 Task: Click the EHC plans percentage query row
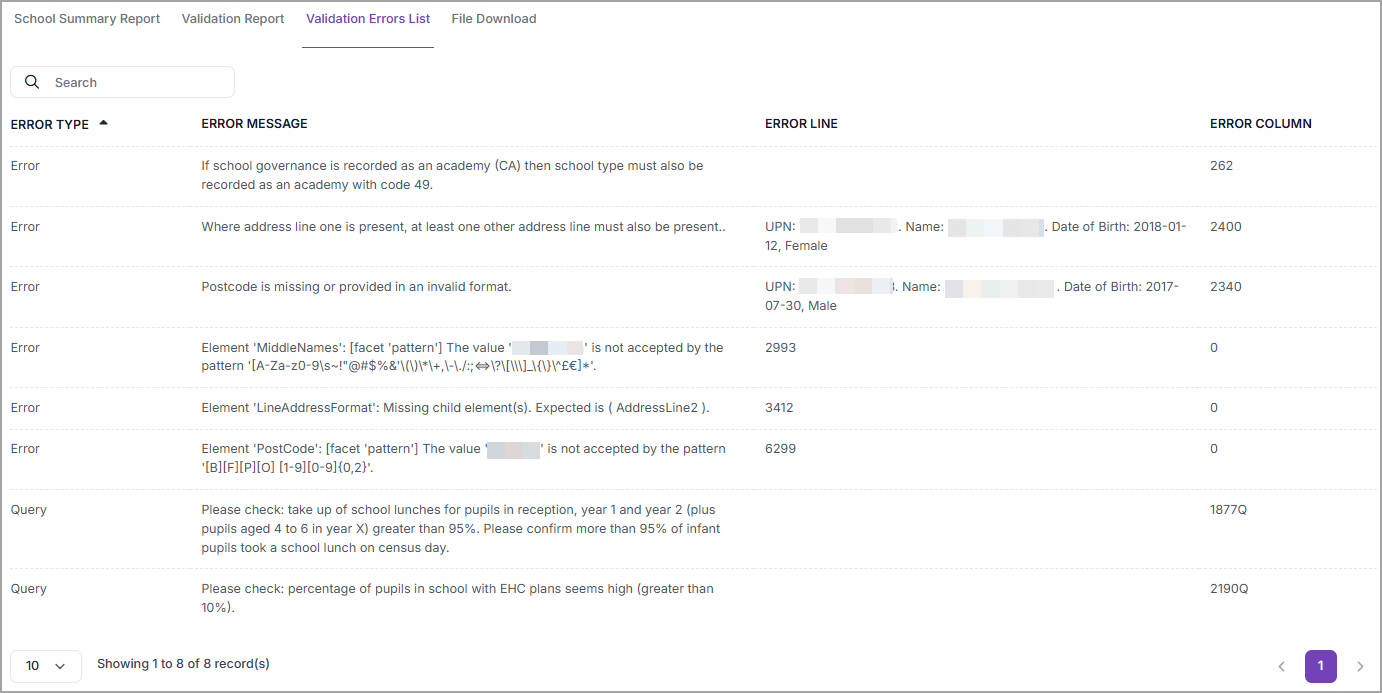click(691, 598)
